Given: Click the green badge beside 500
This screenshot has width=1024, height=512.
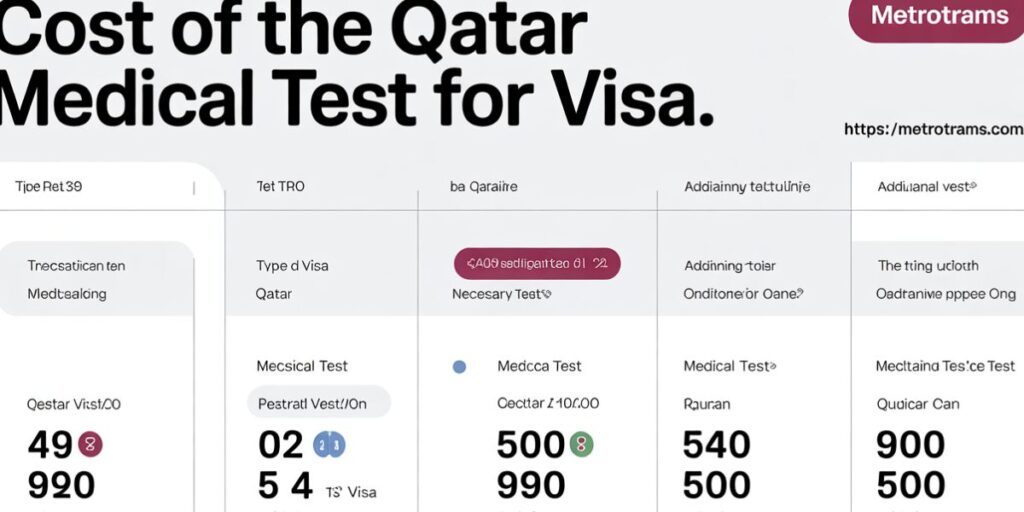Looking at the screenshot, I should [x=581, y=444].
